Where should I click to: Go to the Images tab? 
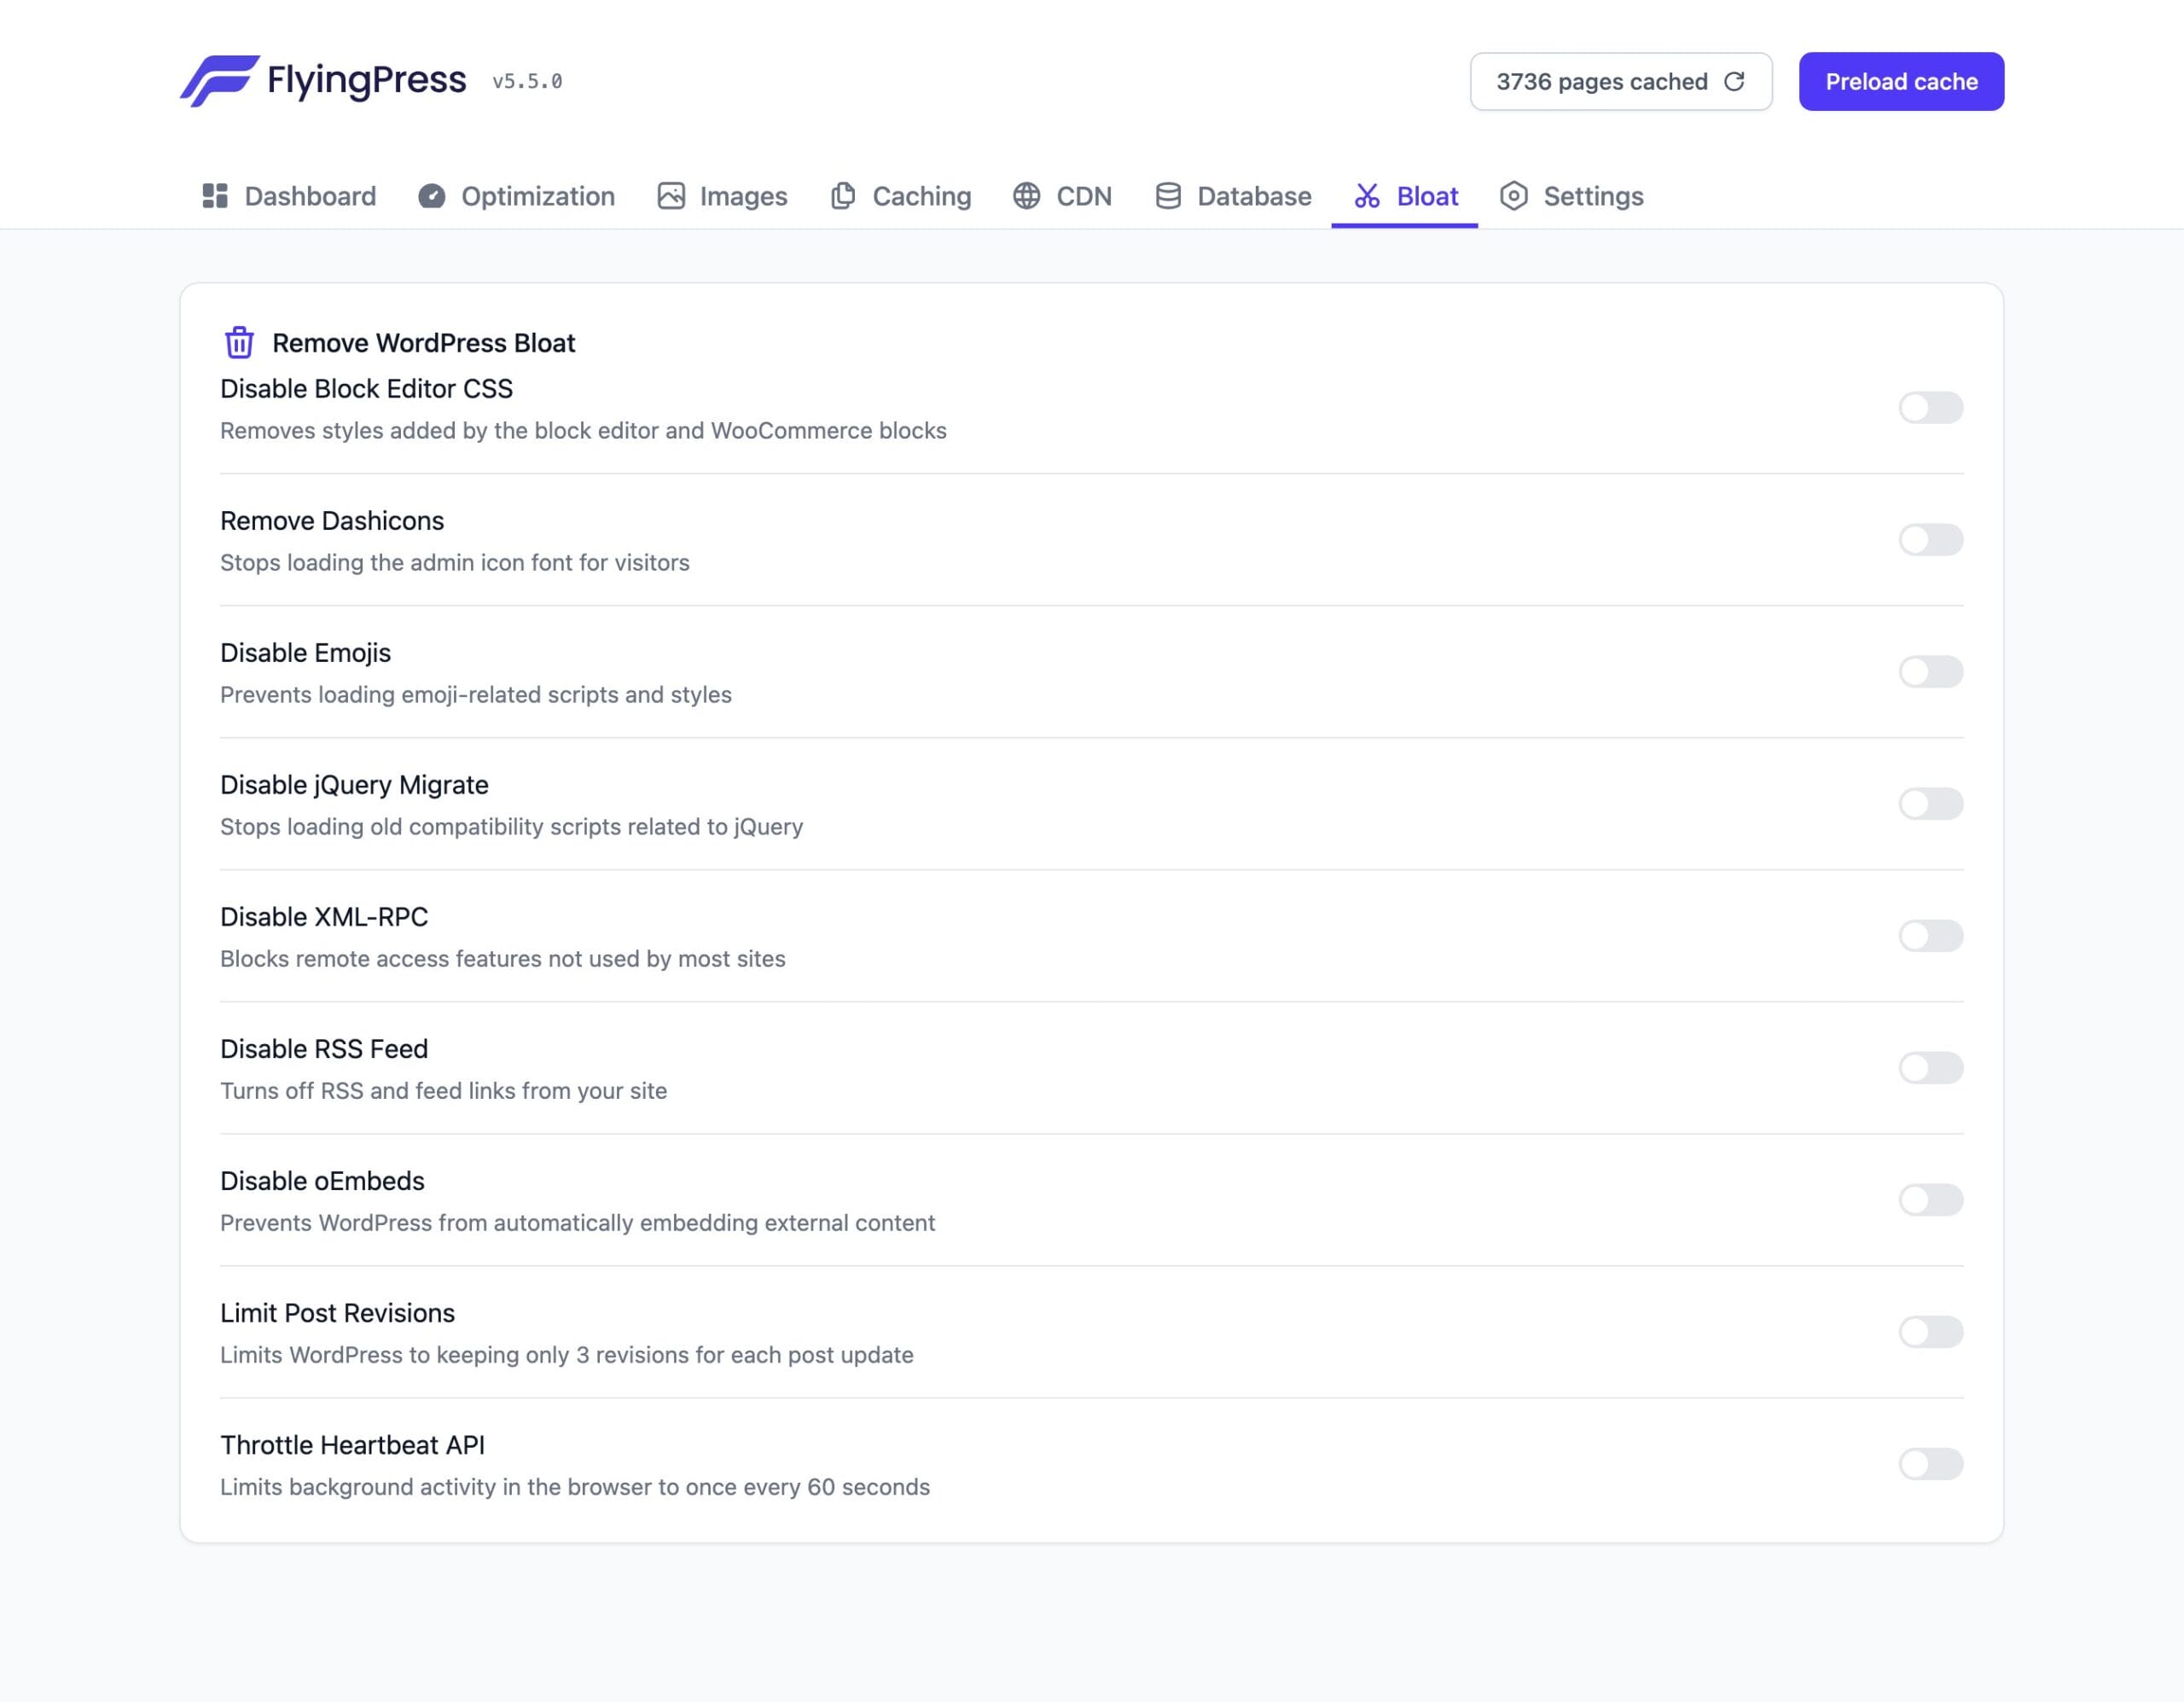pyautogui.click(x=723, y=196)
